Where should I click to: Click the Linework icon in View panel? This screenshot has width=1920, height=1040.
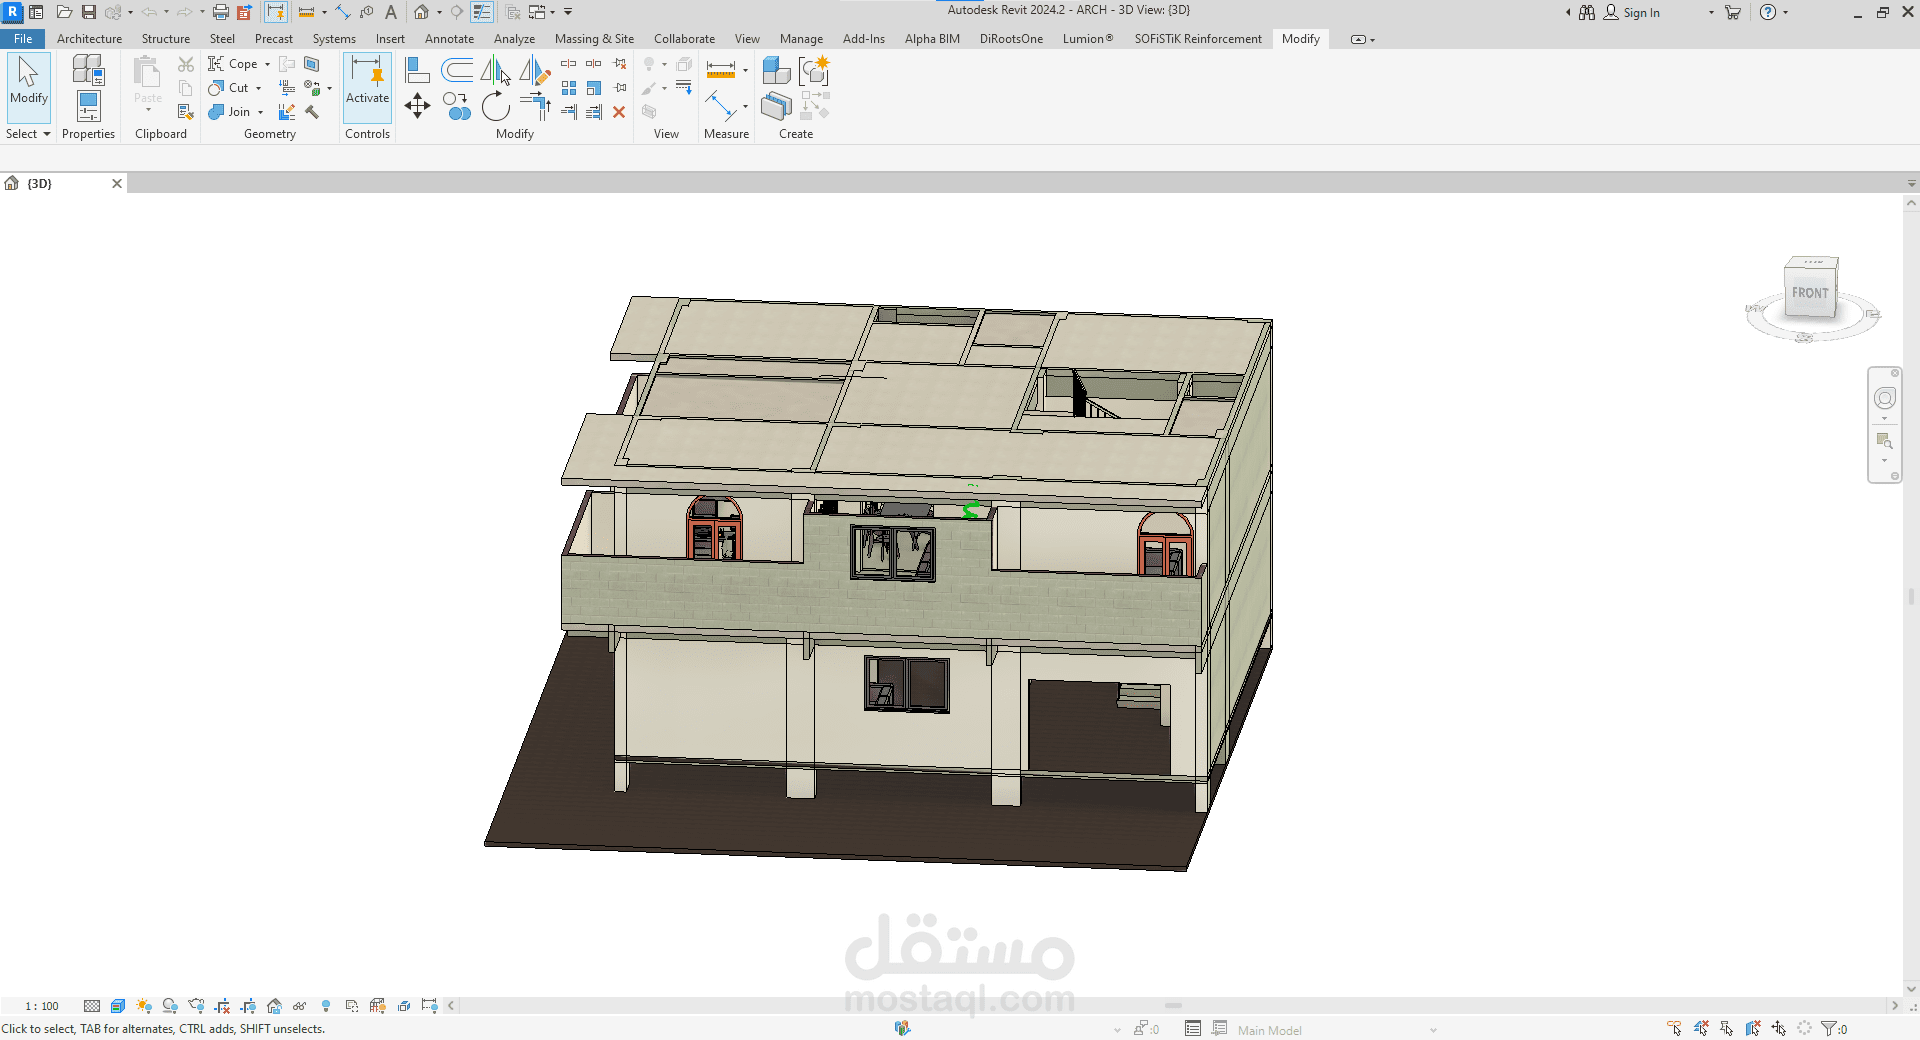click(684, 88)
